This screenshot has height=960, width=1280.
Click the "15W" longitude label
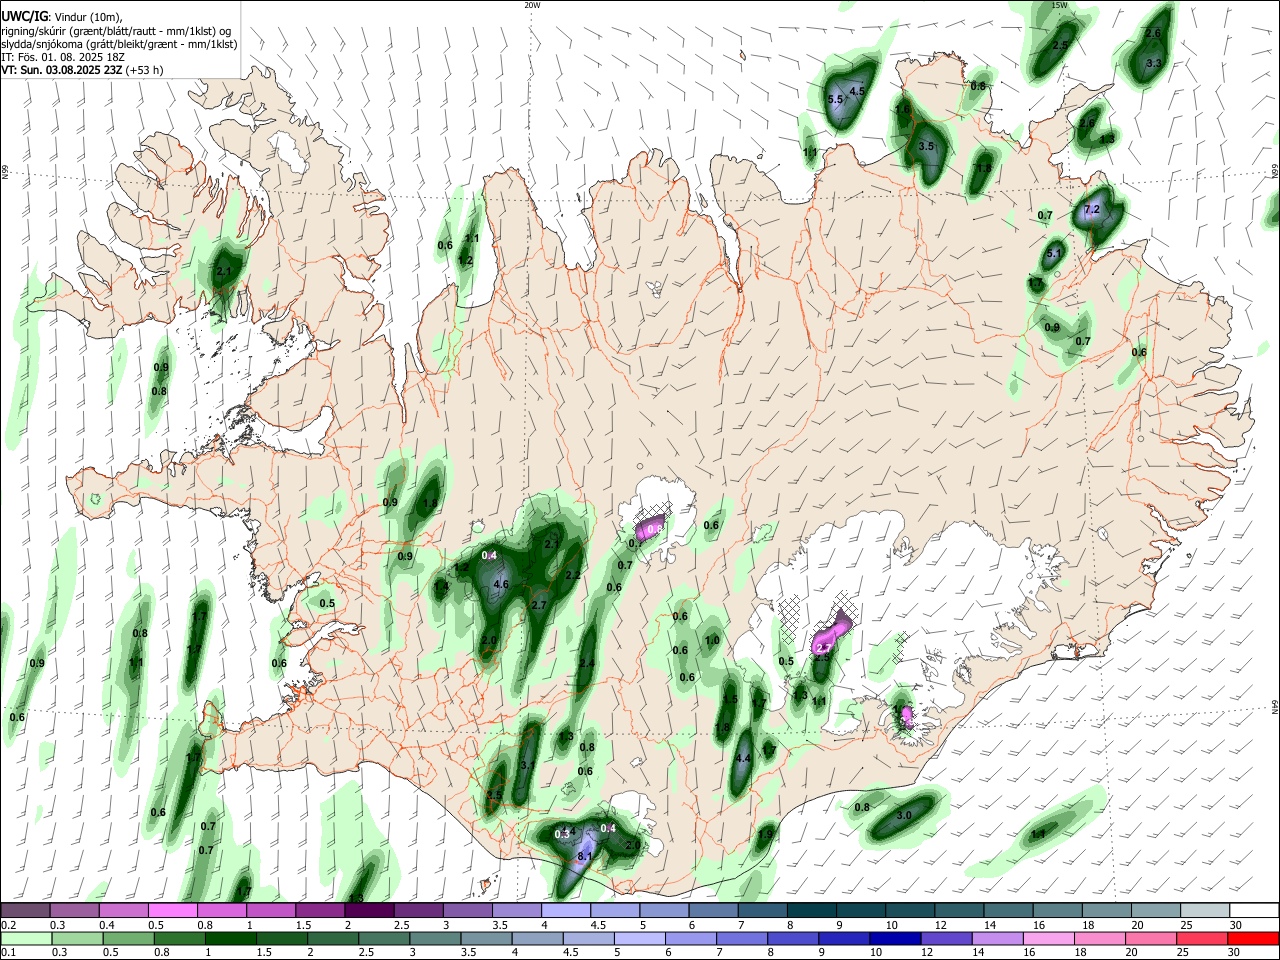click(x=1060, y=5)
